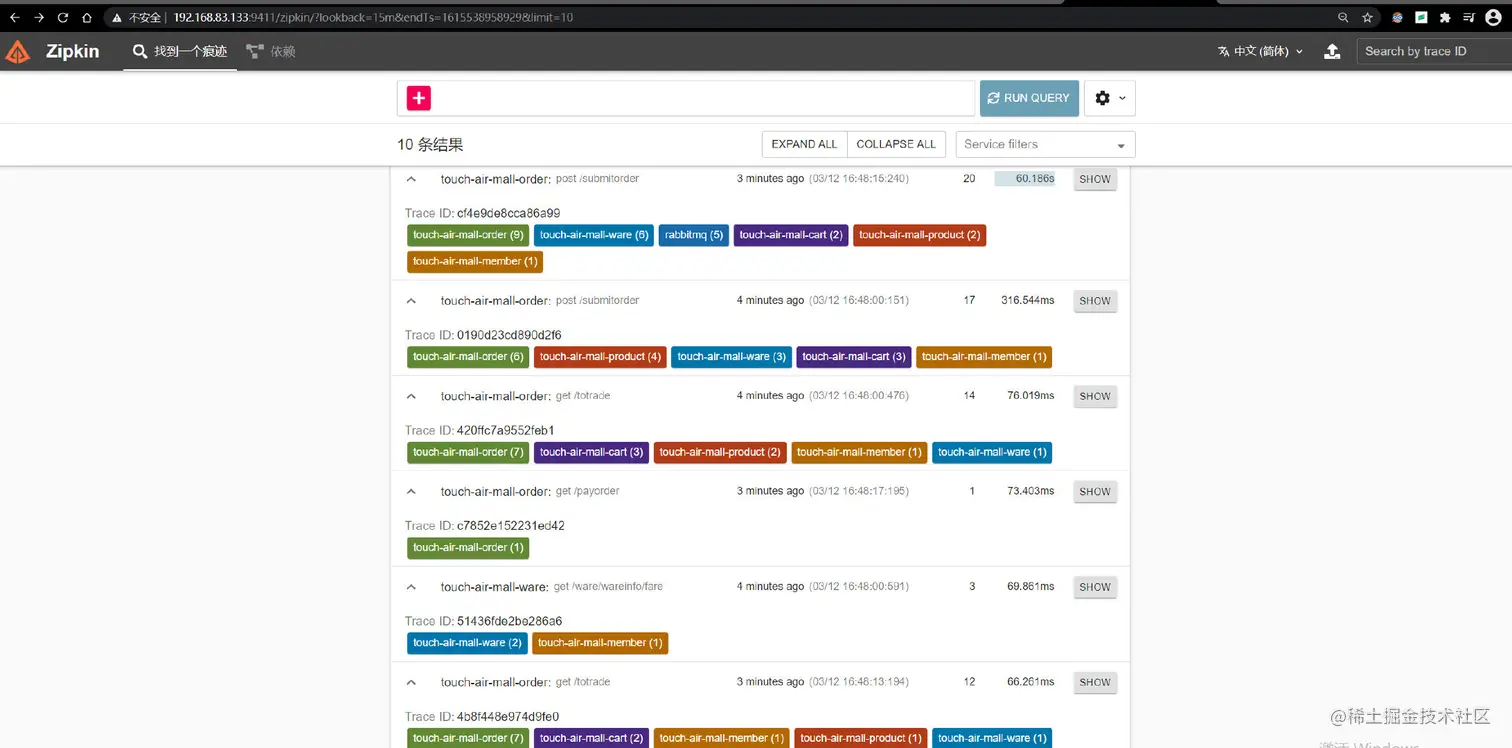Viewport: 1512px width, 748px height.
Task: Click the red plus add-criteria icon
Action: (x=418, y=98)
